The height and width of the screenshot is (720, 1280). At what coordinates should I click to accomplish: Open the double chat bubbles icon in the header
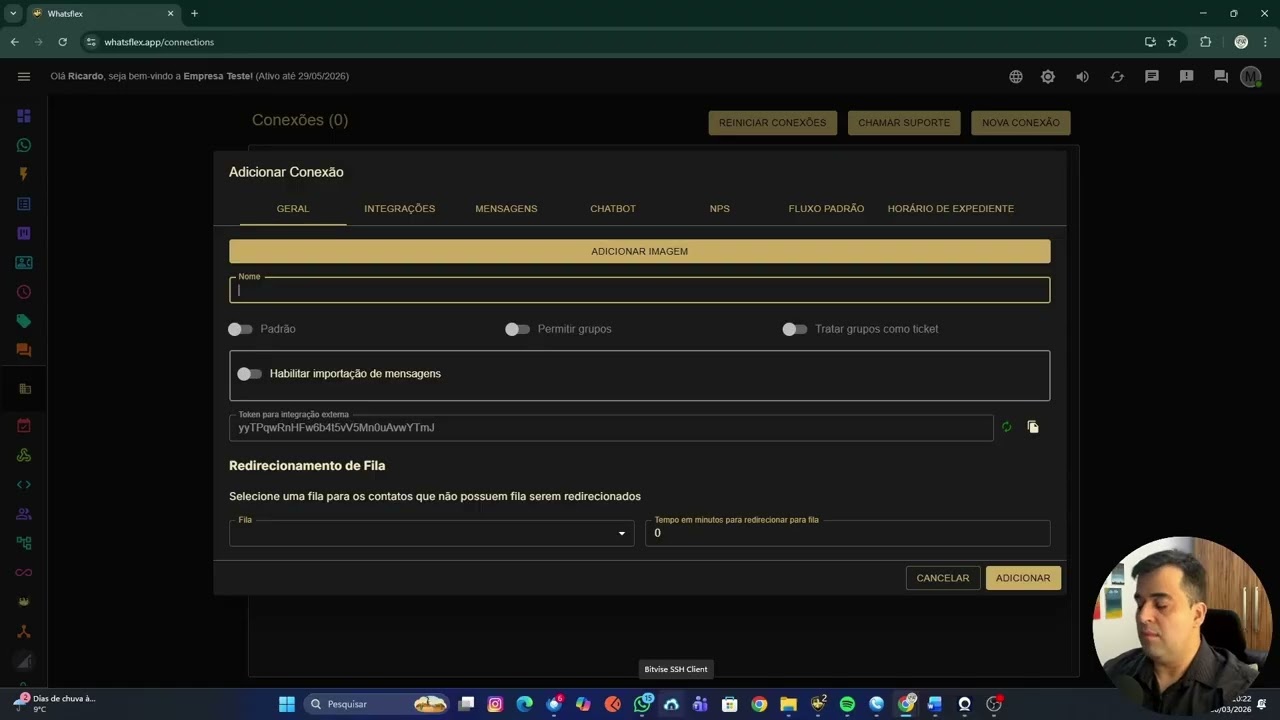pyautogui.click(x=1221, y=76)
